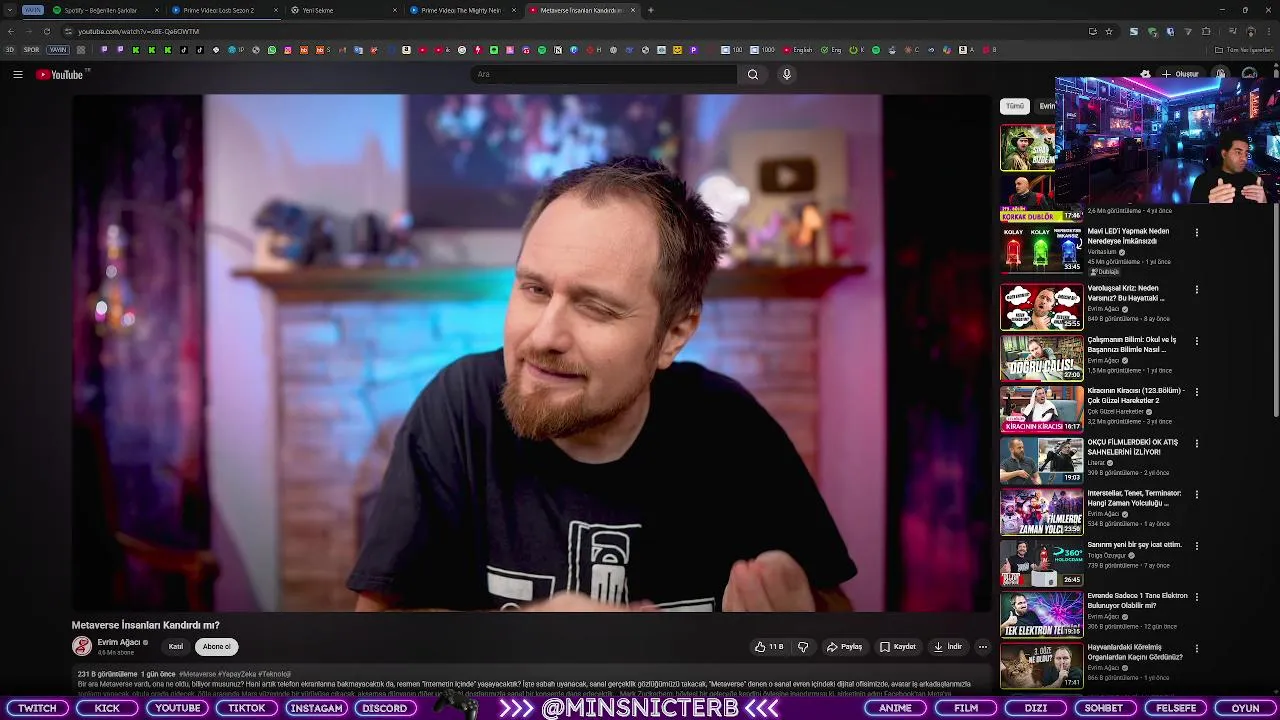Save the video with Kaydet
Screen dimensions: 1280x720
click(897, 647)
